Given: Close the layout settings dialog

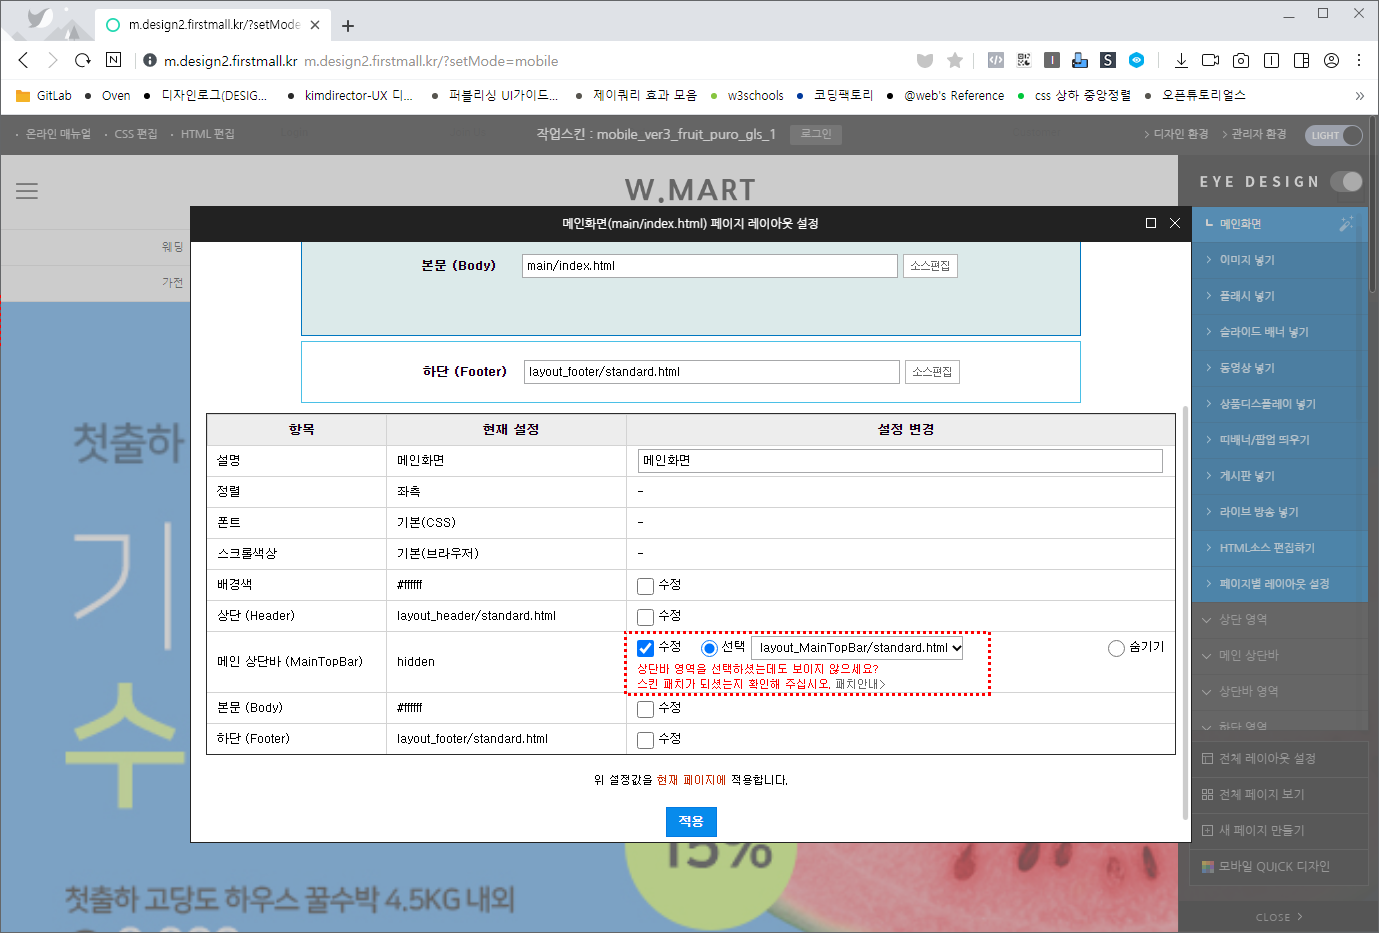Looking at the screenshot, I should 1175,223.
